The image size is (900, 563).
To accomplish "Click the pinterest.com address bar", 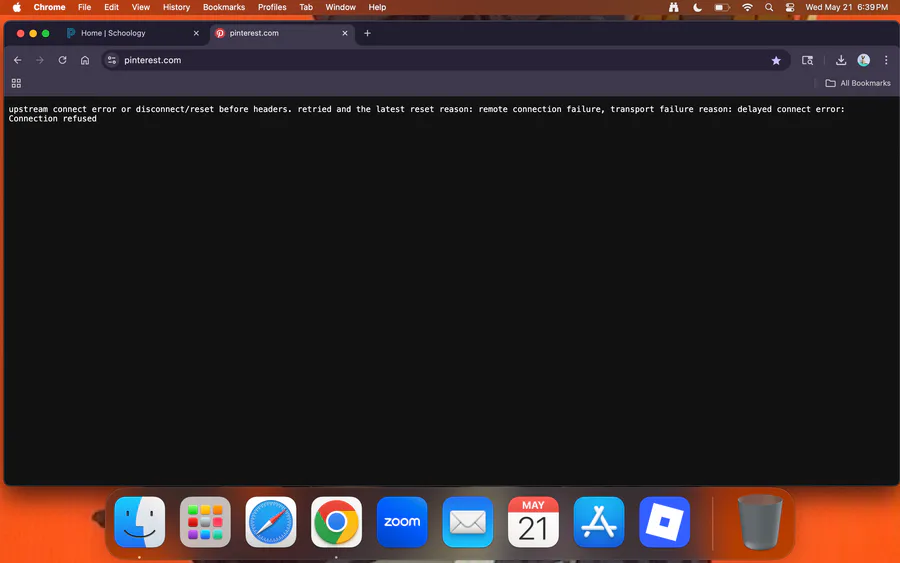I will pyautogui.click(x=445, y=60).
